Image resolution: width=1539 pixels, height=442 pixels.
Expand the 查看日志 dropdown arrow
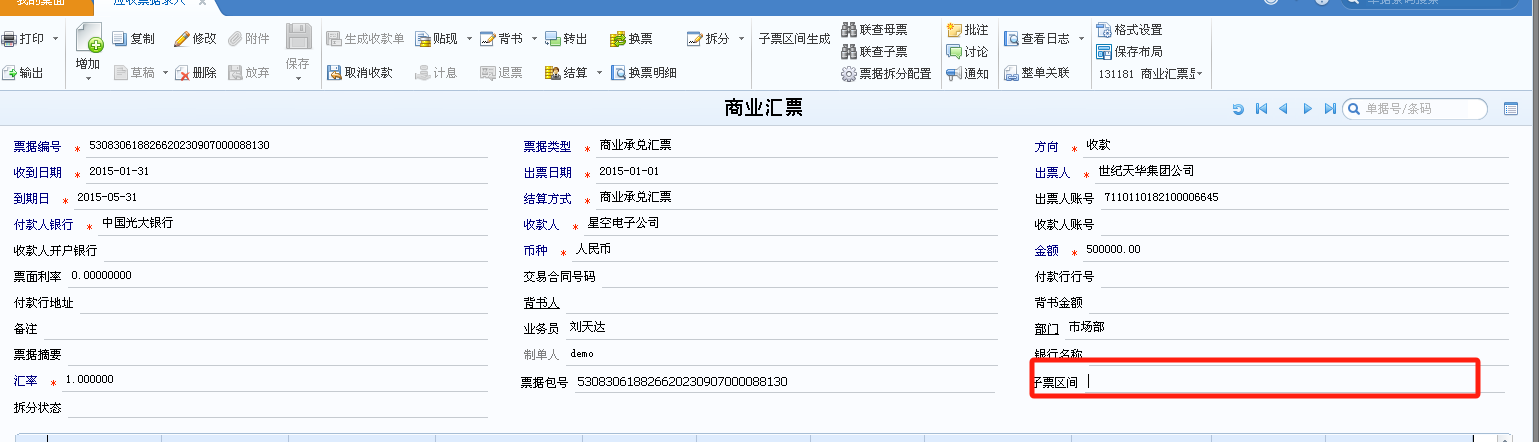1081,39
